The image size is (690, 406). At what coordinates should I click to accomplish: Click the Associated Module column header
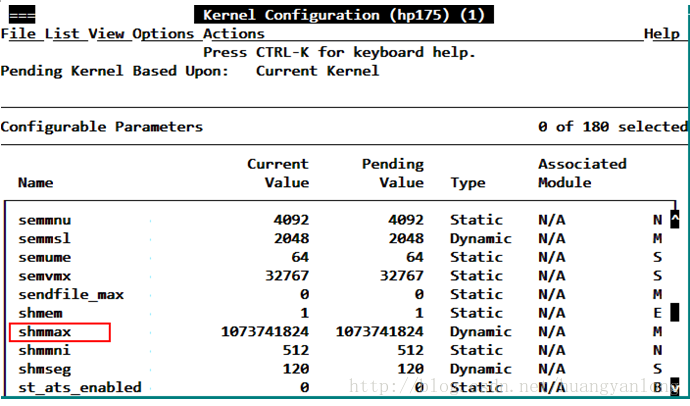tap(582, 173)
